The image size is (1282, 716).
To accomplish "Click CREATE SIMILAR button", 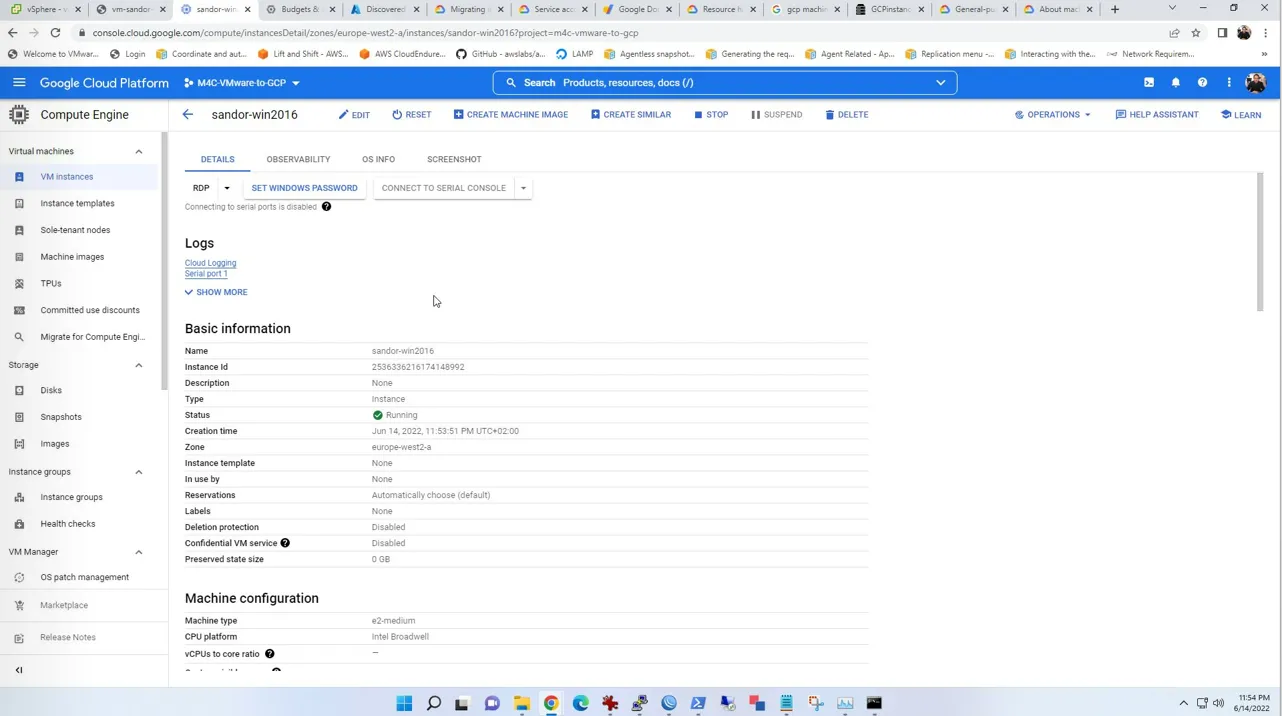I will coord(631,115).
